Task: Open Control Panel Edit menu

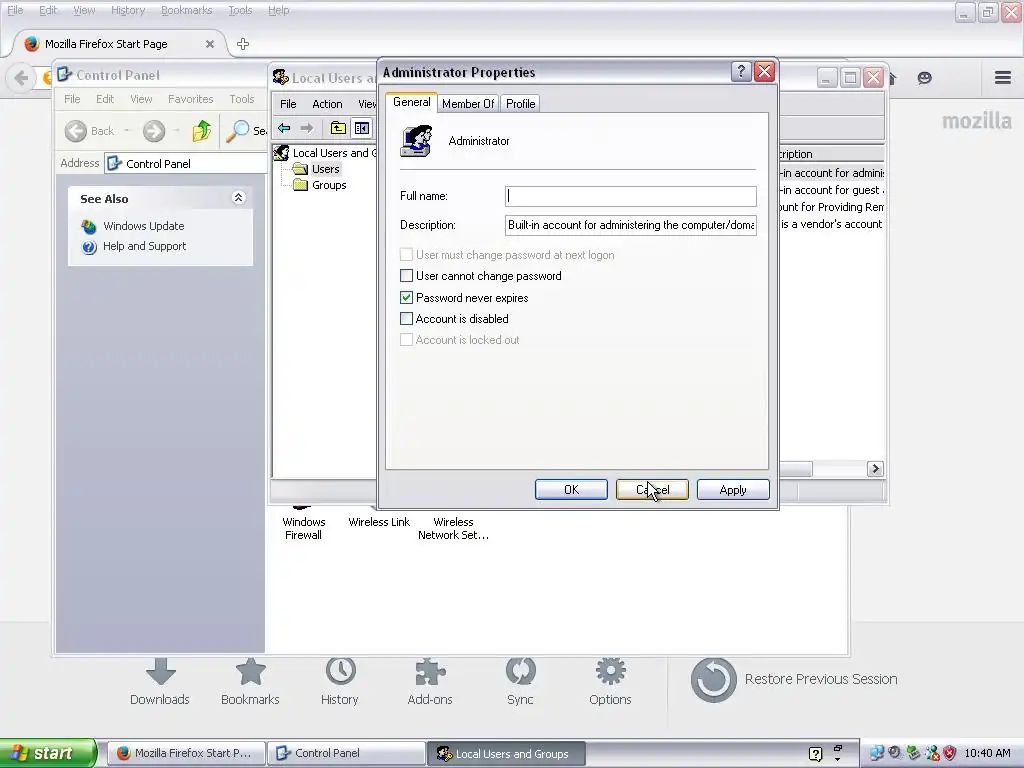Action: click(104, 99)
